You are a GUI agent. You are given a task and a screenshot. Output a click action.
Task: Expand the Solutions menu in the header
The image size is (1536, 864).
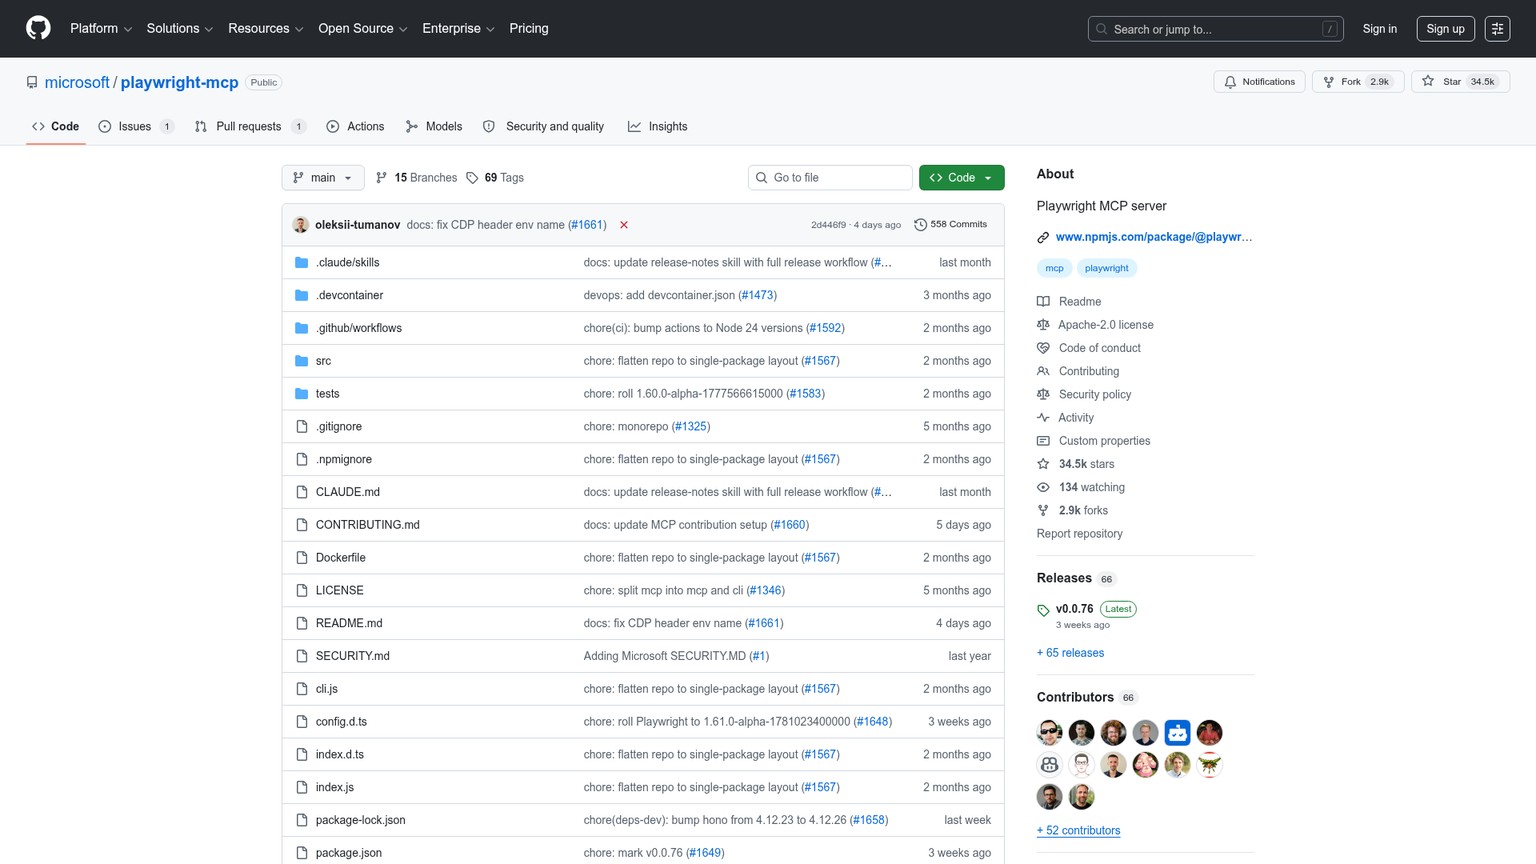pyautogui.click(x=180, y=29)
